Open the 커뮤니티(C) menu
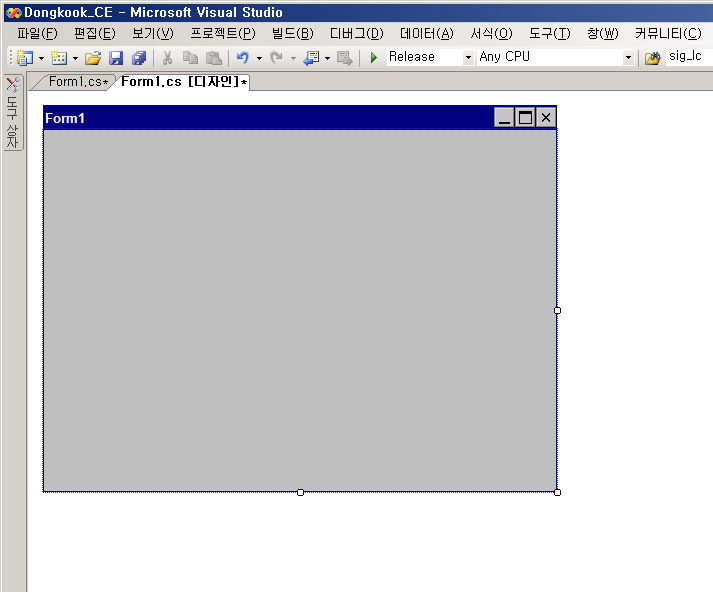This screenshot has width=713, height=592. point(668,34)
